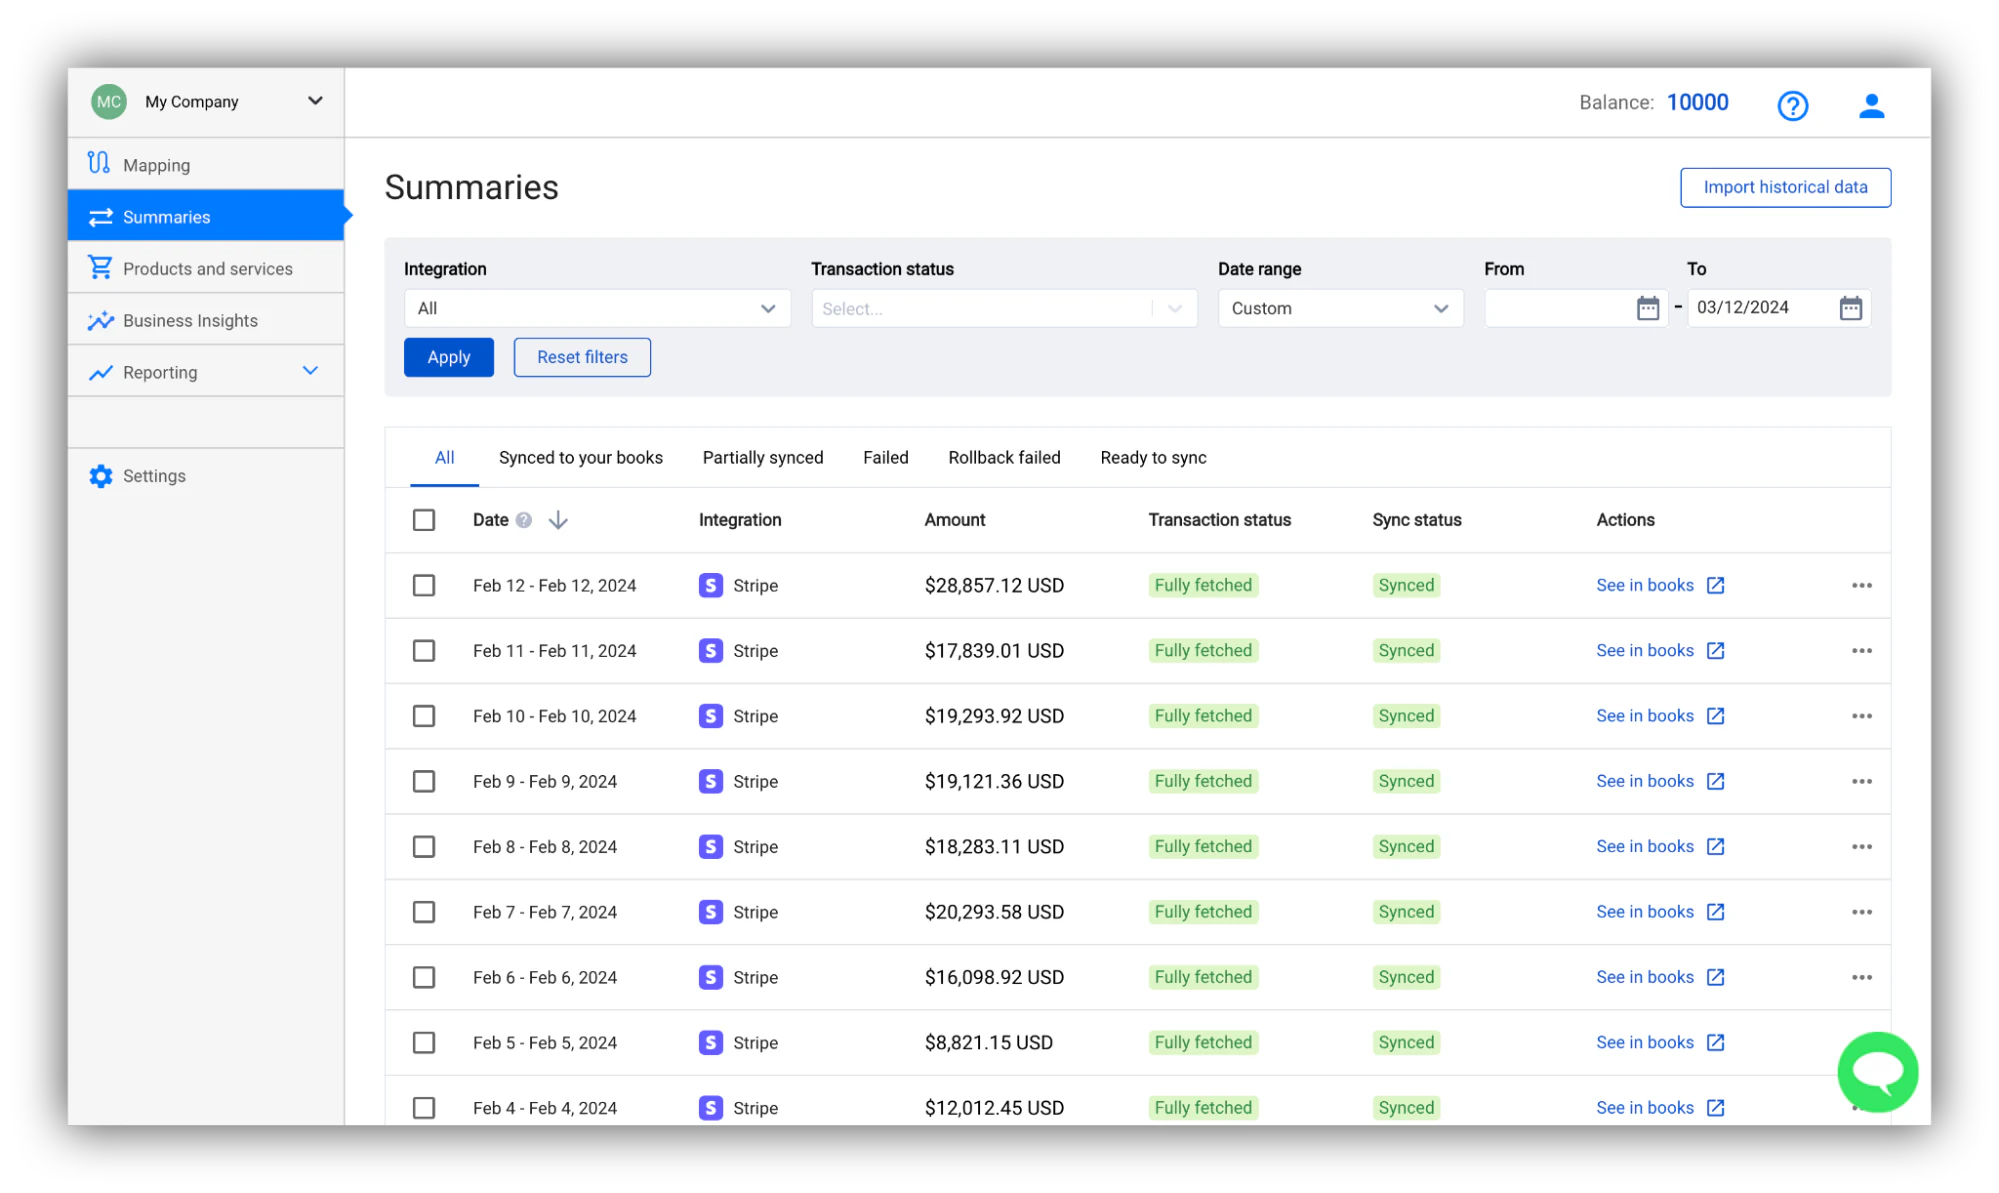
Task: Check the Feb 12 - Feb 12, 2024 row
Action: (424, 585)
